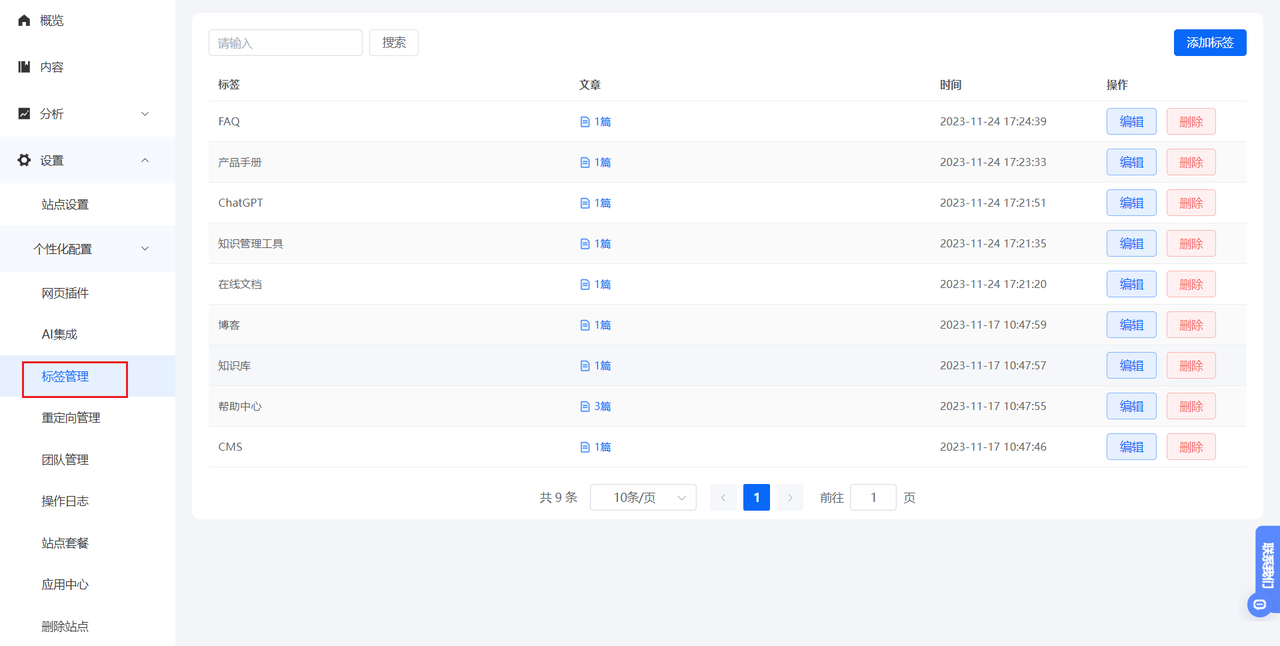The height and width of the screenshot is (646, 1280).
Task: Open 网页插件 in sidebar
Action: 65,294
